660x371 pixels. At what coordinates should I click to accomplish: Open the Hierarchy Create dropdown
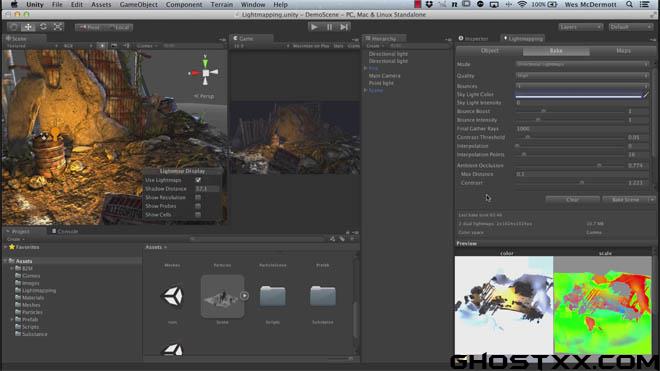(x=375, y=45)
